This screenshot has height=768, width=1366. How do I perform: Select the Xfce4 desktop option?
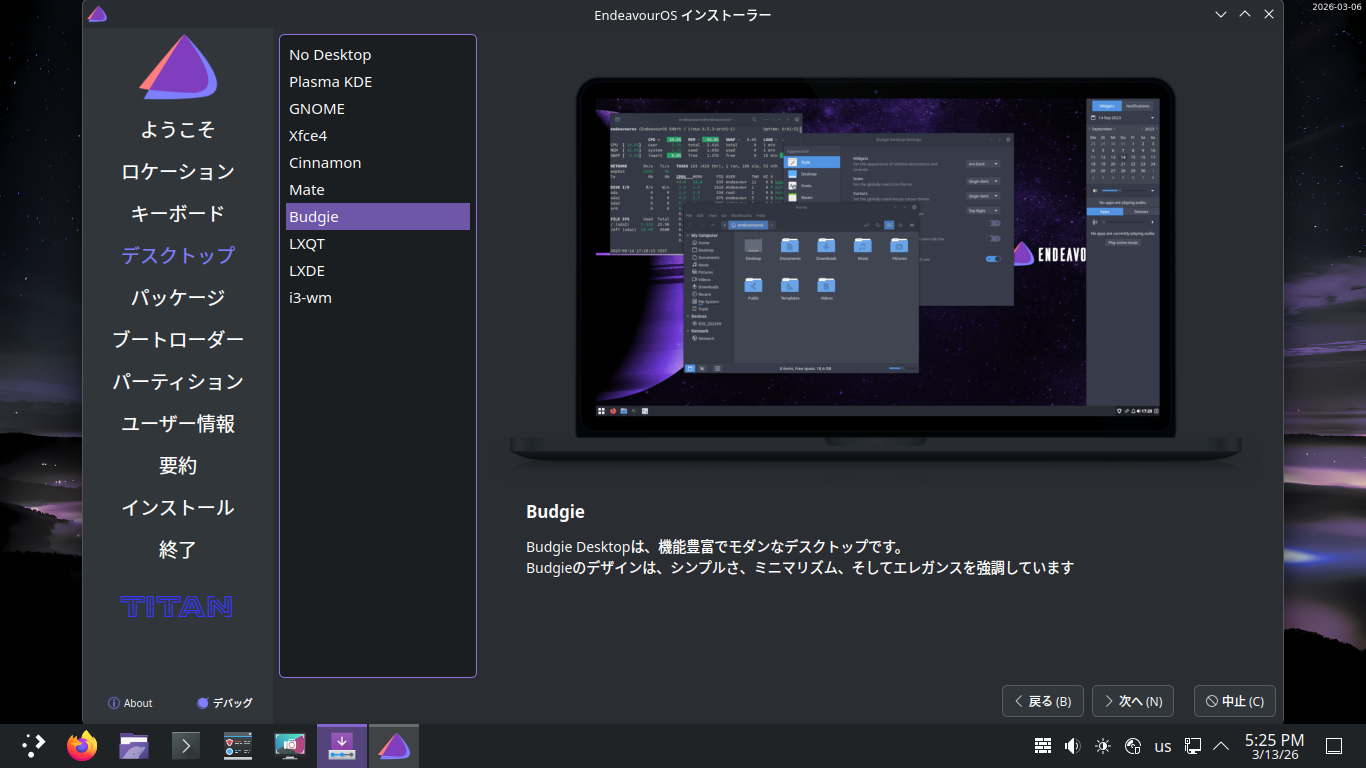tap(308, 136)
